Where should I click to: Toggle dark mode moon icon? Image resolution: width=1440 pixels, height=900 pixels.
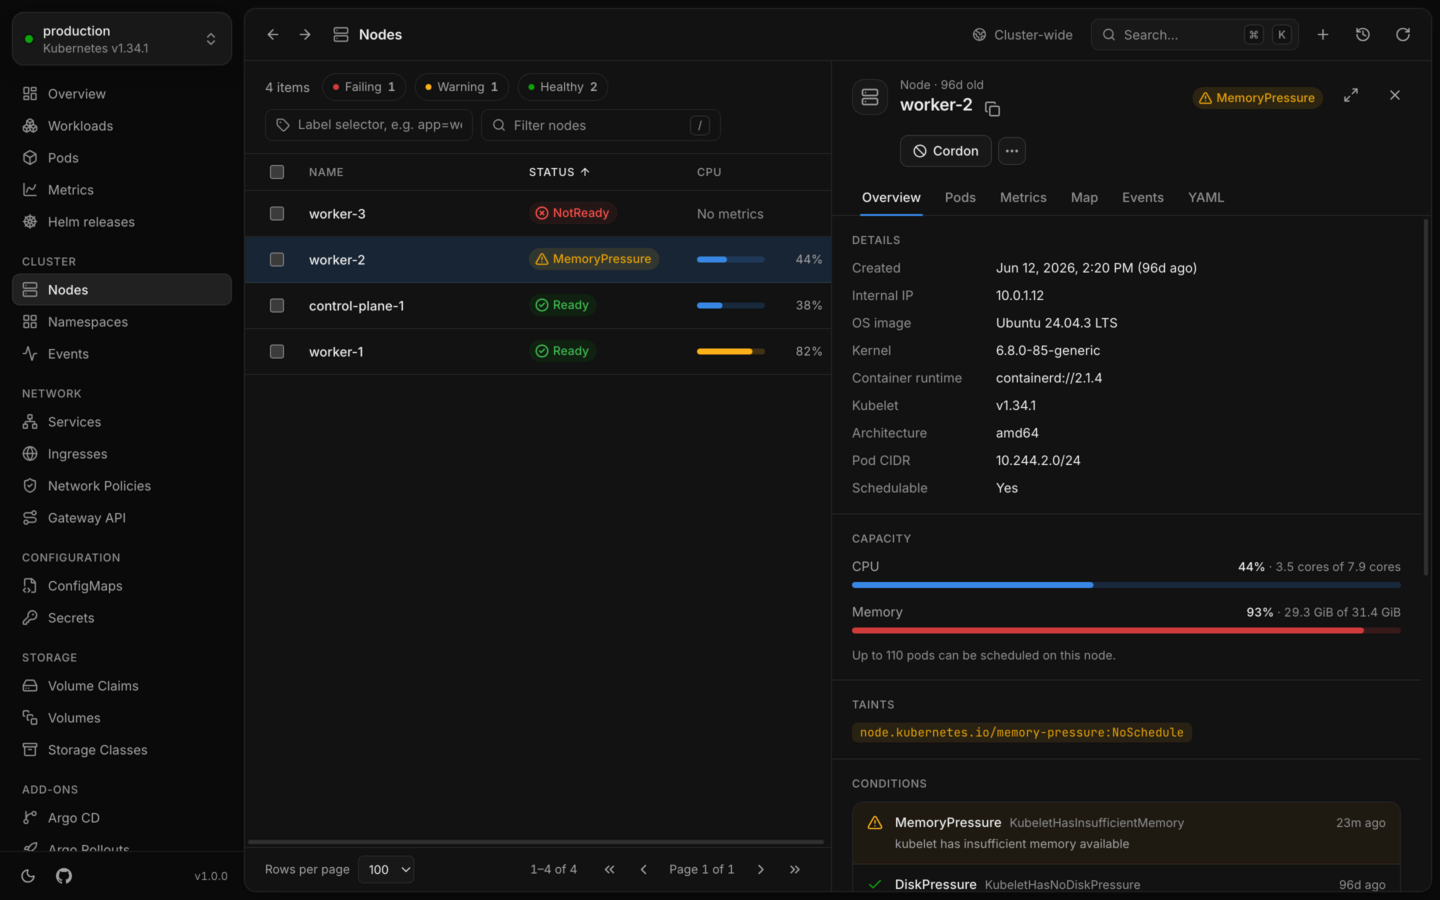point(28,876)
